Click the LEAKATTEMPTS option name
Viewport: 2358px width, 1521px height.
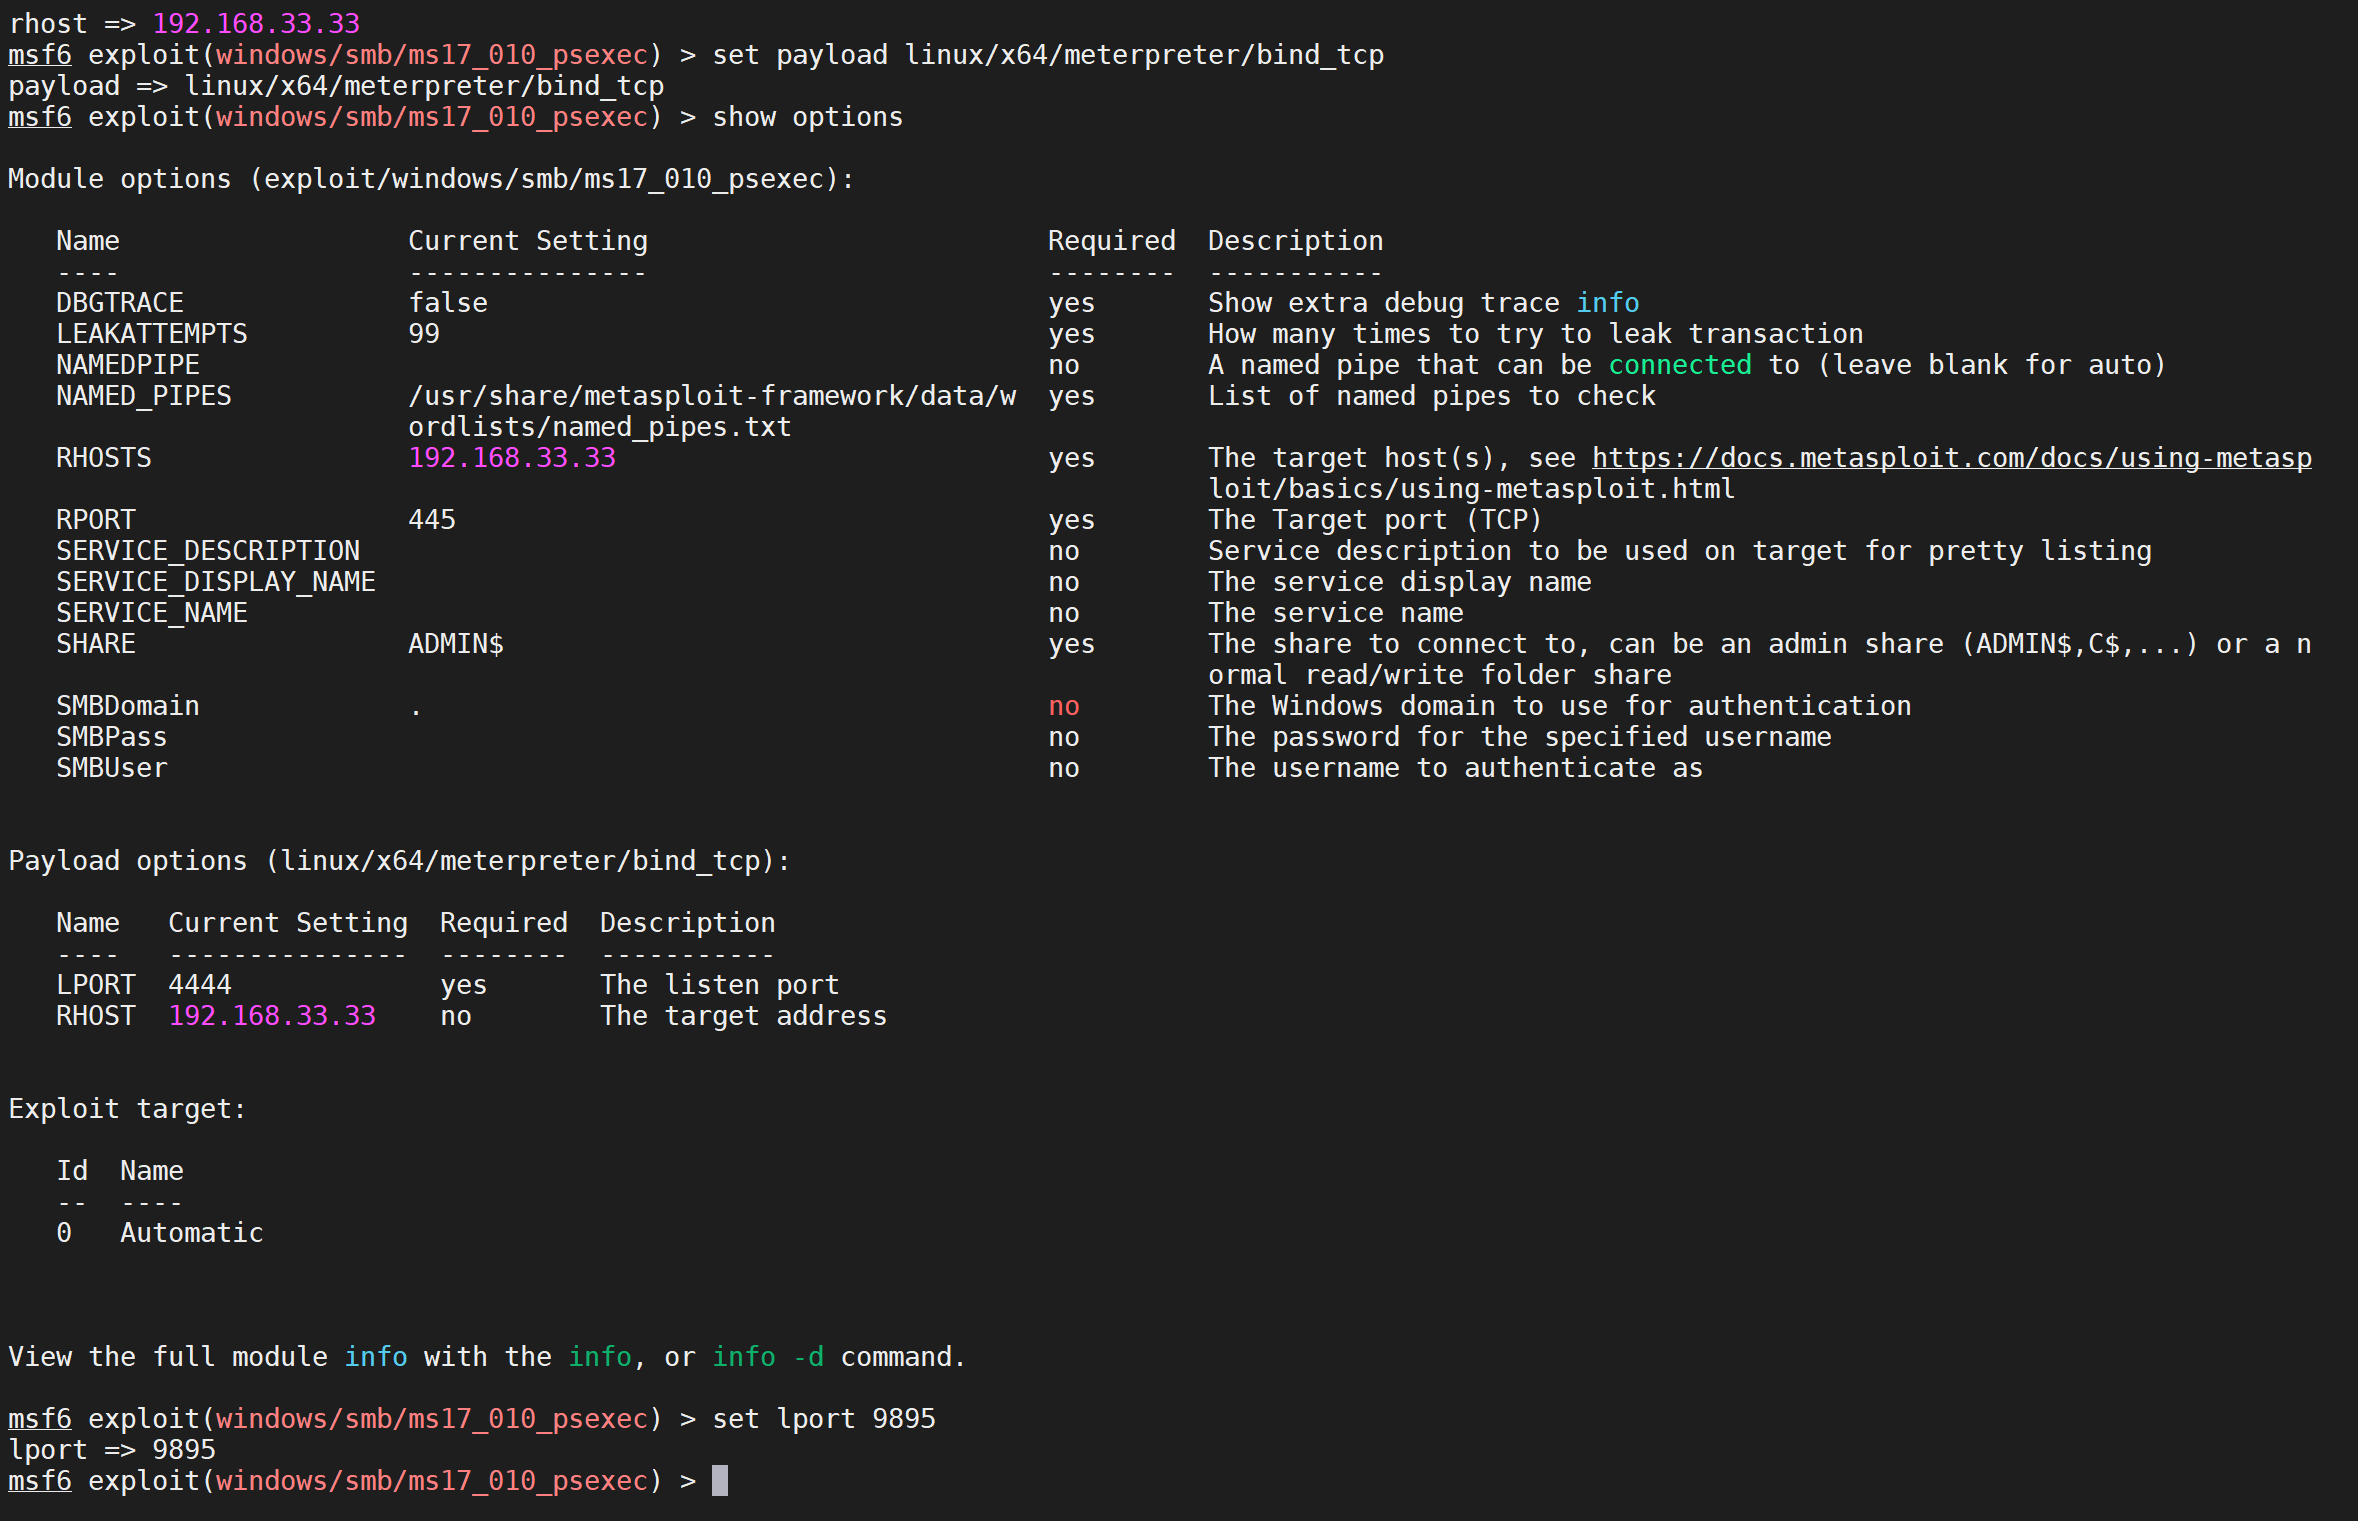151,334
